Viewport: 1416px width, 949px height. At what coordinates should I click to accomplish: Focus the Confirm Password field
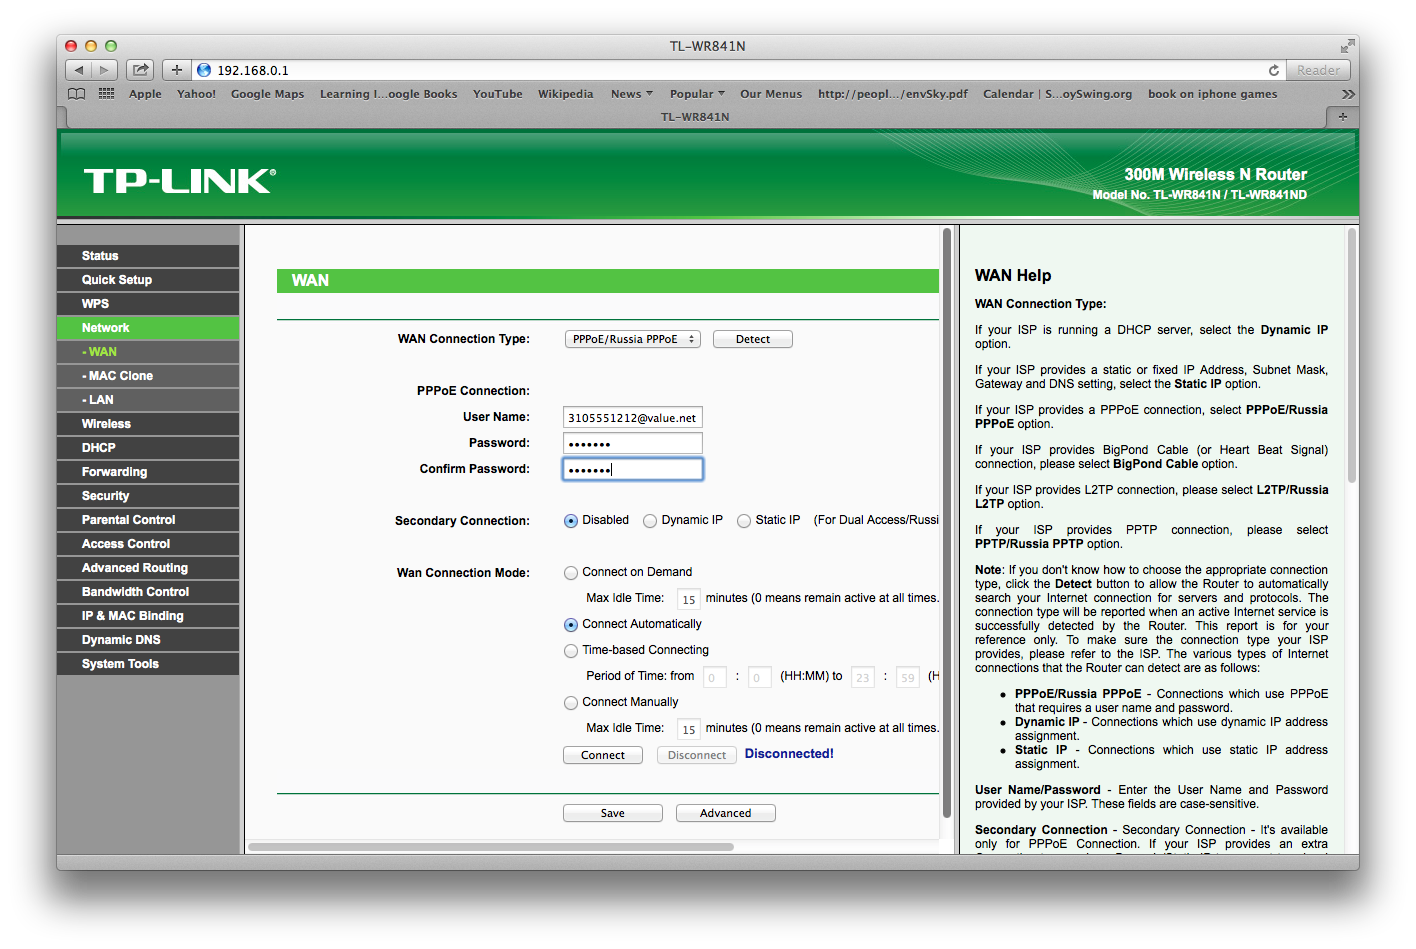(633, 469)
